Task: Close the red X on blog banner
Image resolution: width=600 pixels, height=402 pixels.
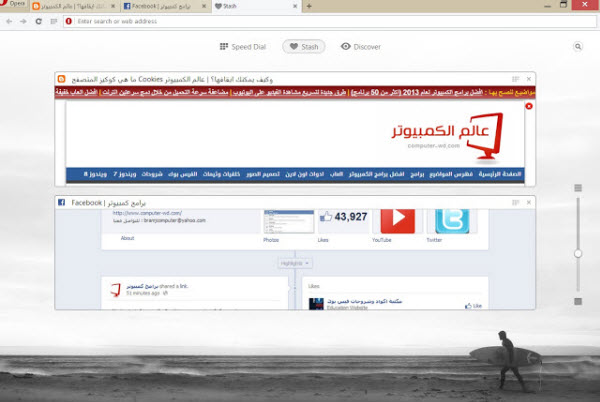Action: tap(529, 106)
